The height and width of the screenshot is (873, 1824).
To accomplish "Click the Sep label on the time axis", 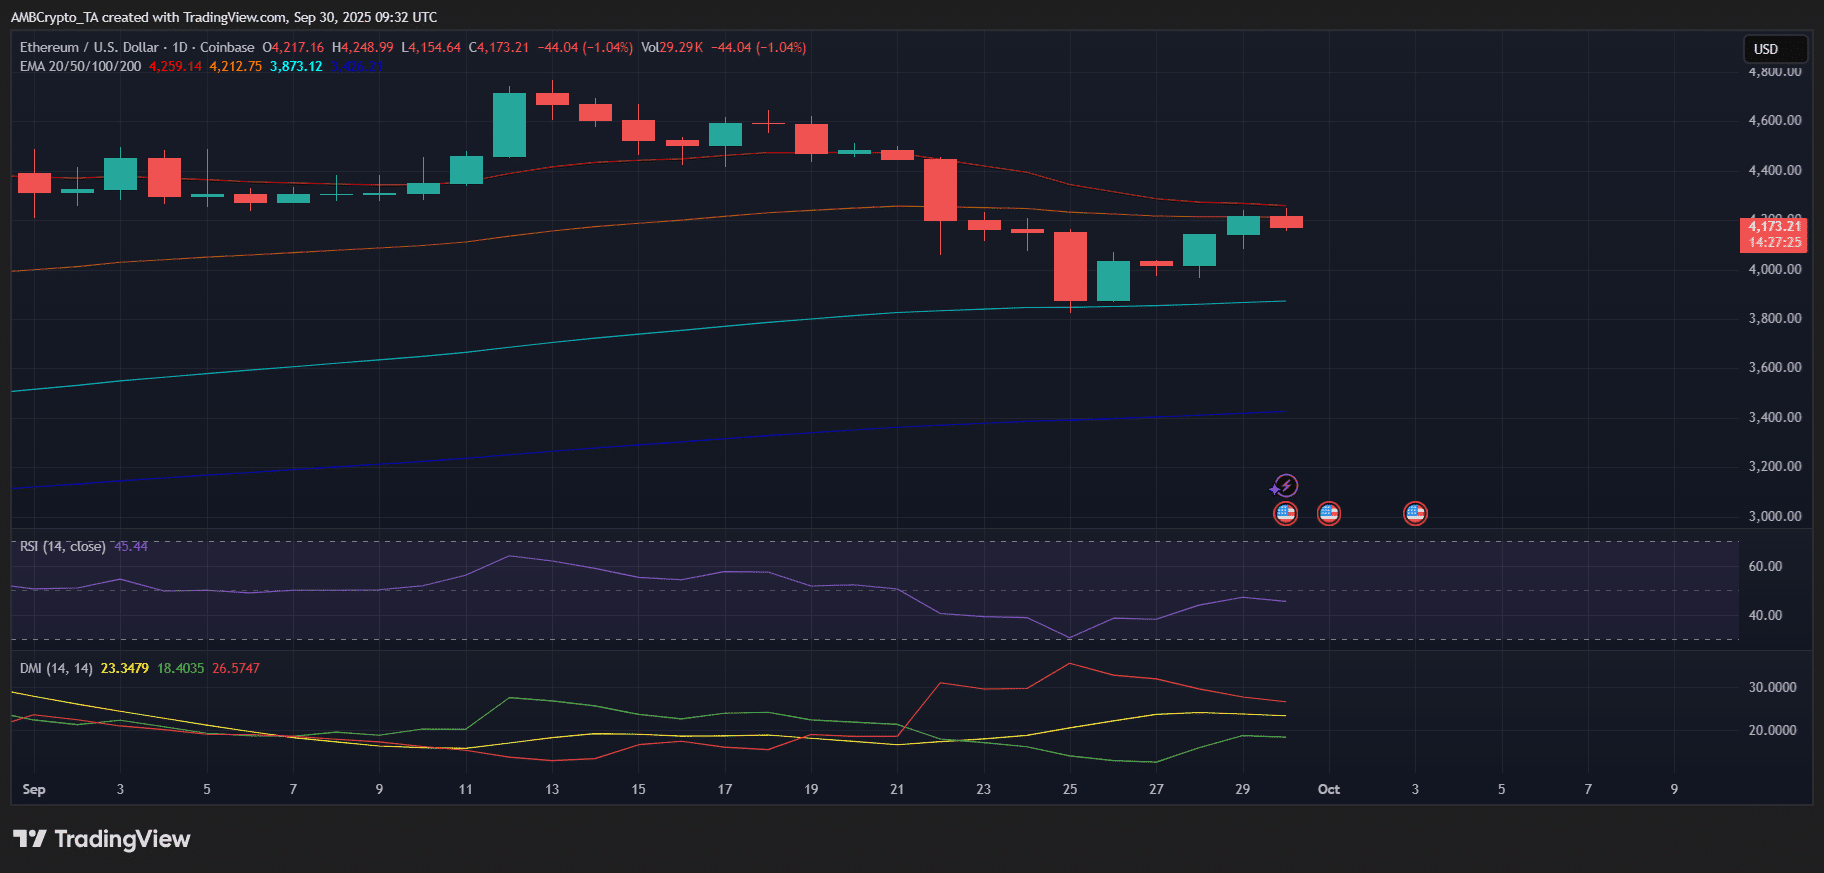I will pyautogui.click(x=34, y=789).
